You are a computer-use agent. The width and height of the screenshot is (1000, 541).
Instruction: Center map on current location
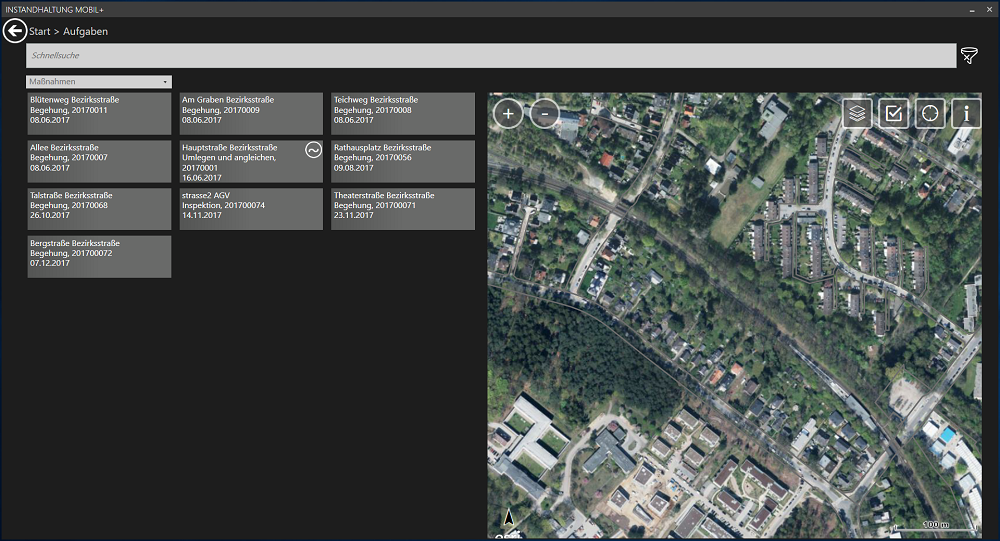click(930, 113)
